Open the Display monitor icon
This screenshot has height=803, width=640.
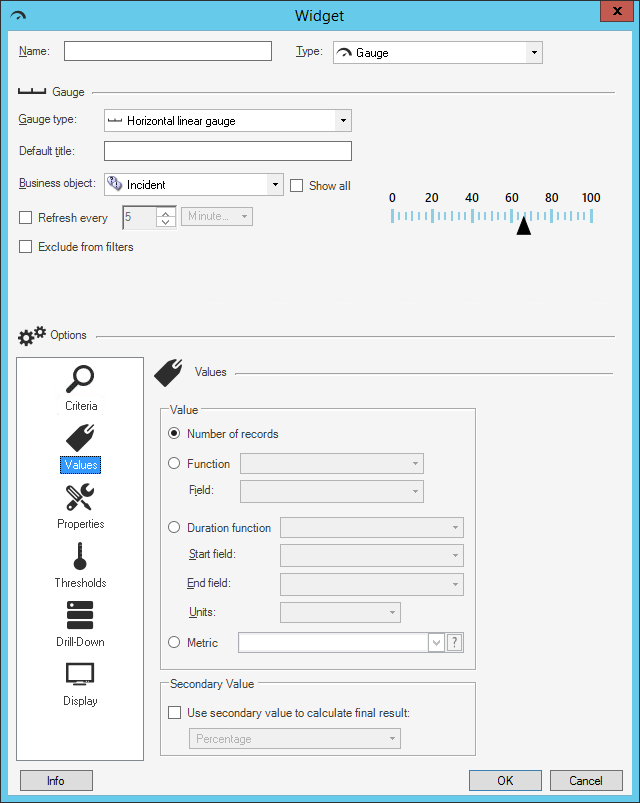[x=80, y=674]
